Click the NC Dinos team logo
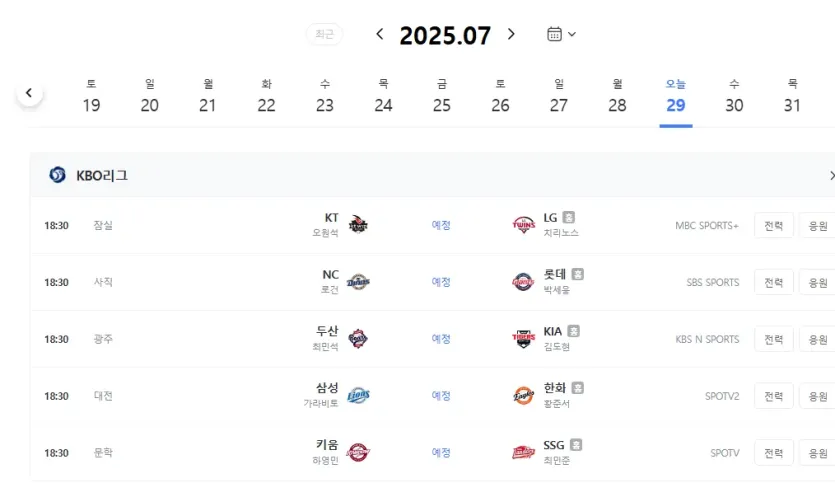 358,282
